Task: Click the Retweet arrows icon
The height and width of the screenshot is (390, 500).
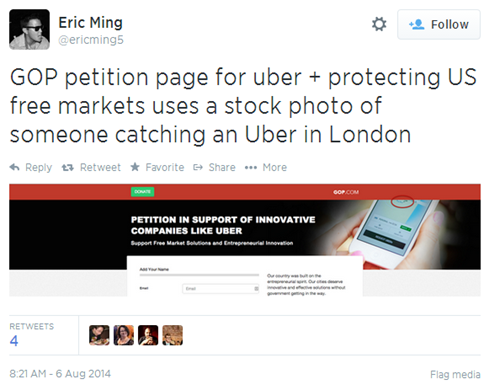Action: pos(68,167)
